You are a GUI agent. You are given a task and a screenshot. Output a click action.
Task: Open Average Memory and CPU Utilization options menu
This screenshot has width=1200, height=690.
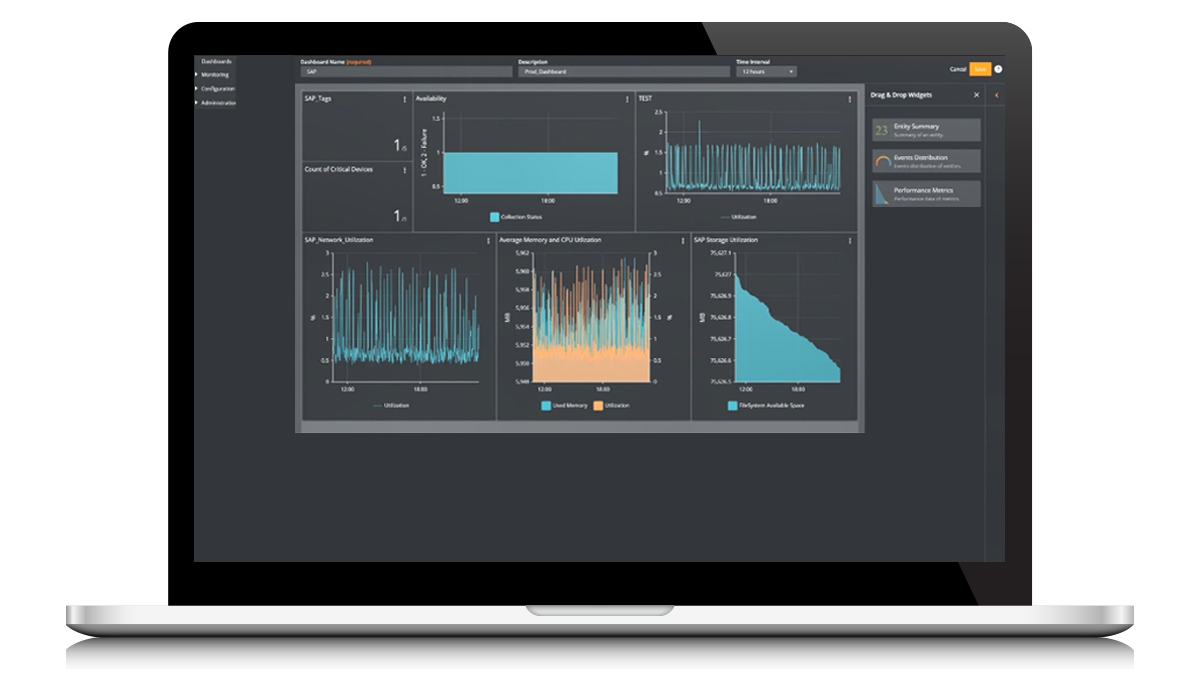point(683,240)
